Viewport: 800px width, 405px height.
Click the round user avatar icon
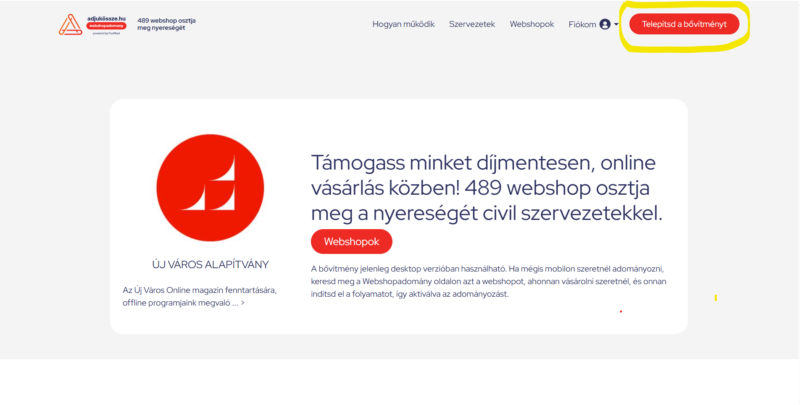tap(605, 24)
